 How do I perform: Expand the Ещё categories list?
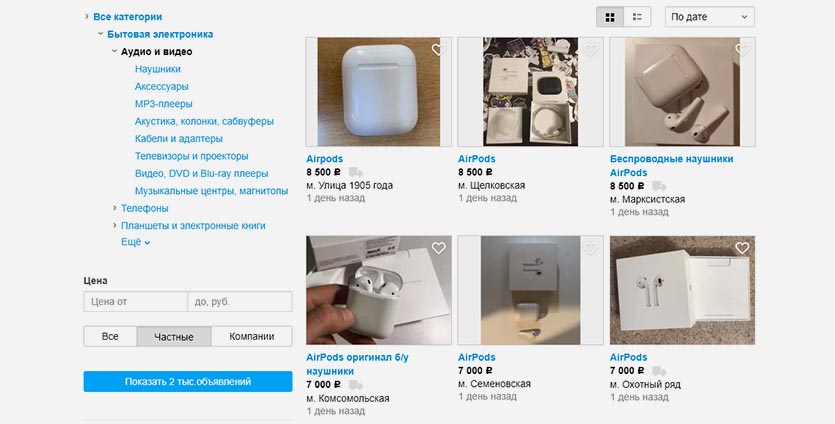[135, 242]
